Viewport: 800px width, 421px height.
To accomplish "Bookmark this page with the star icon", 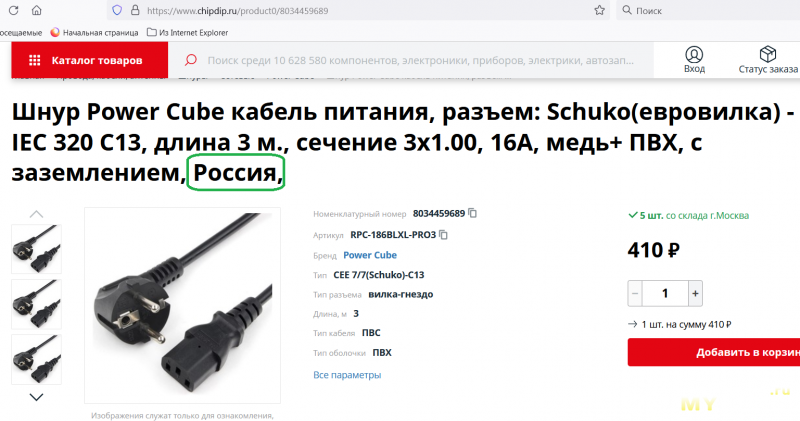I will 599,10.
